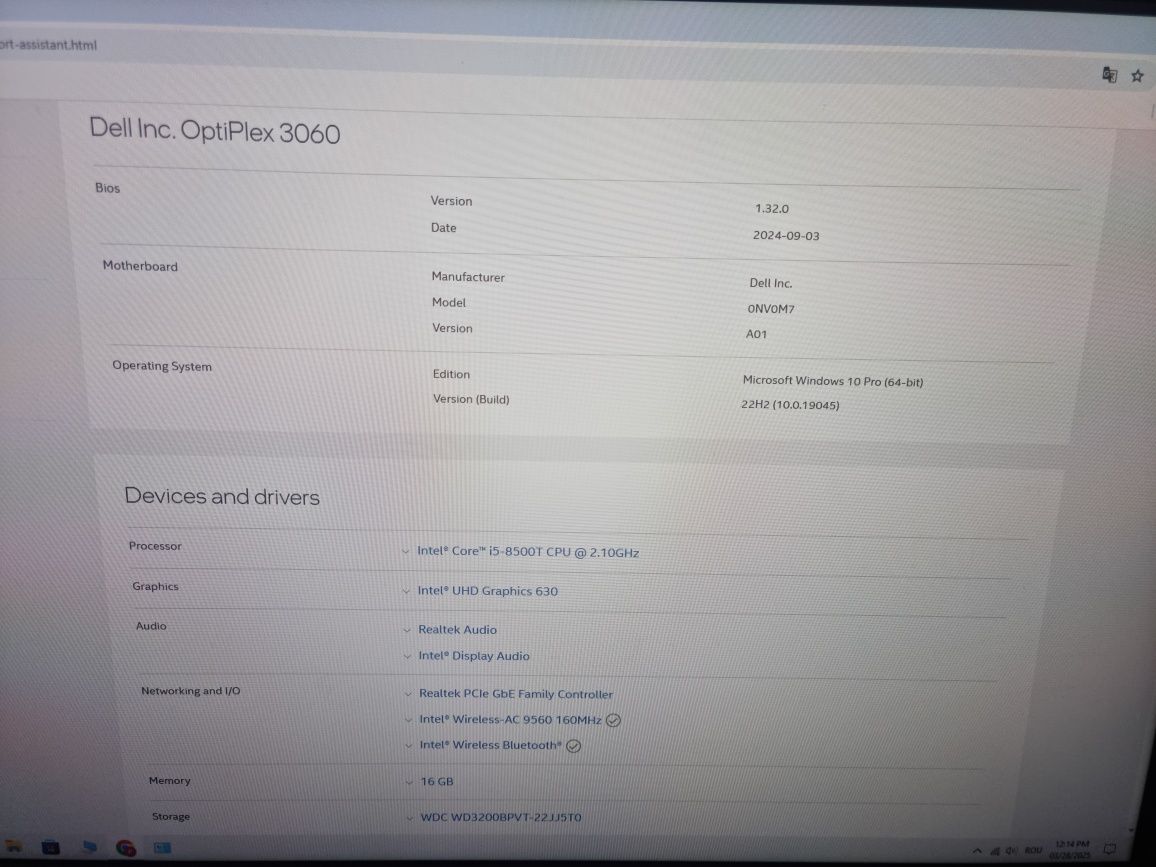Show hidden system tray icons
Viewport: 1156px width, 867px height.
pos(977,851)
